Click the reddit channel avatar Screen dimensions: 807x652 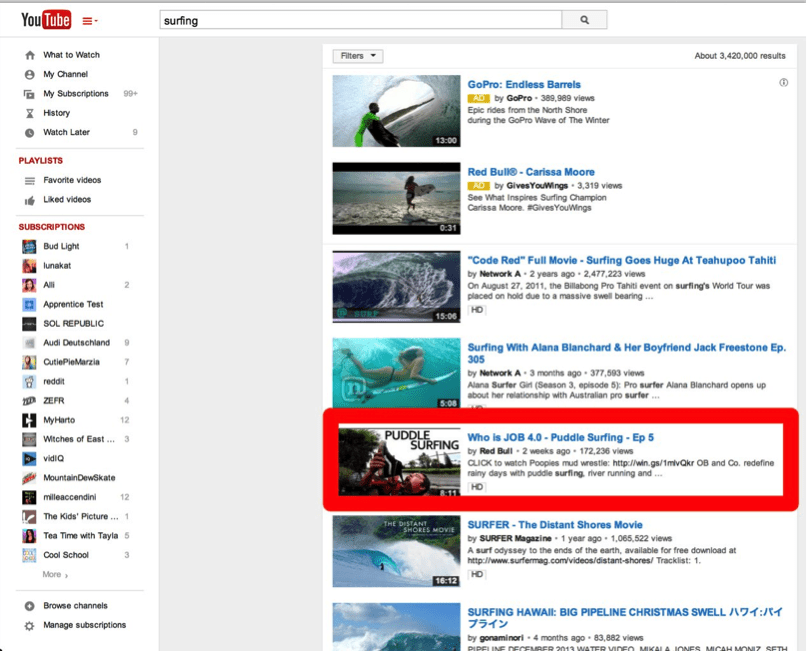(x=29, y=382)
